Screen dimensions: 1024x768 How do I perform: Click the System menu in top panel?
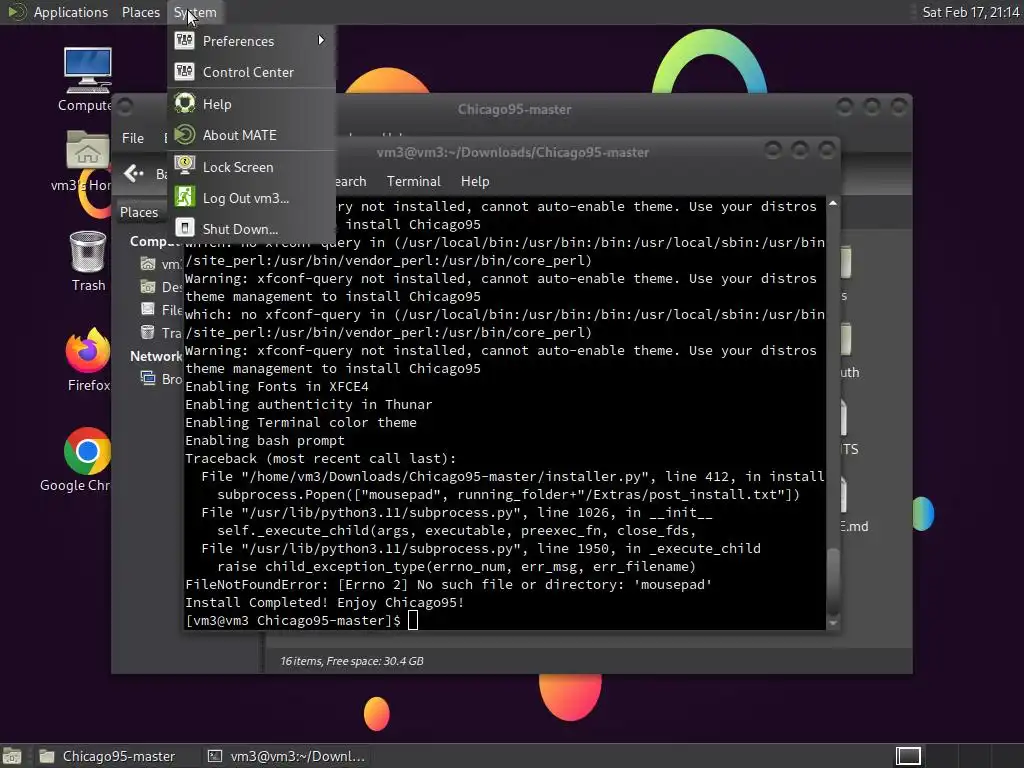pos(195,12)
